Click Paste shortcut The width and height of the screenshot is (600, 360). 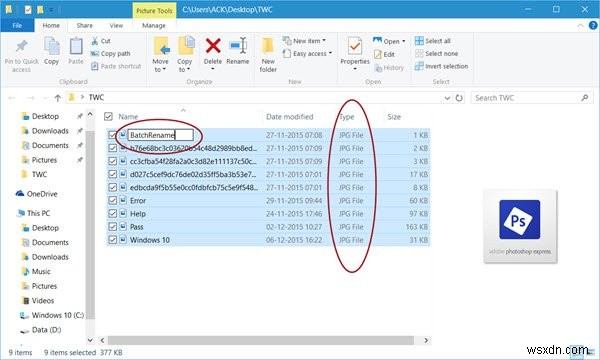(x=116, y=66)
